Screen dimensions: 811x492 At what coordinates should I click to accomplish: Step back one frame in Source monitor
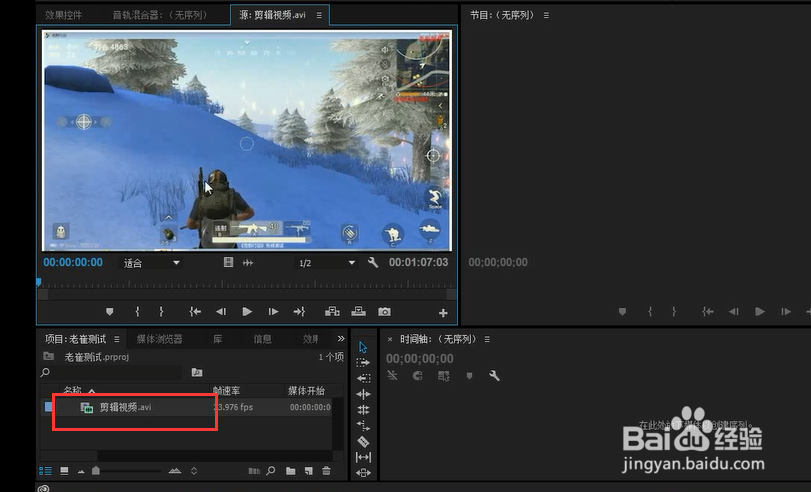(x=221, y=311)
